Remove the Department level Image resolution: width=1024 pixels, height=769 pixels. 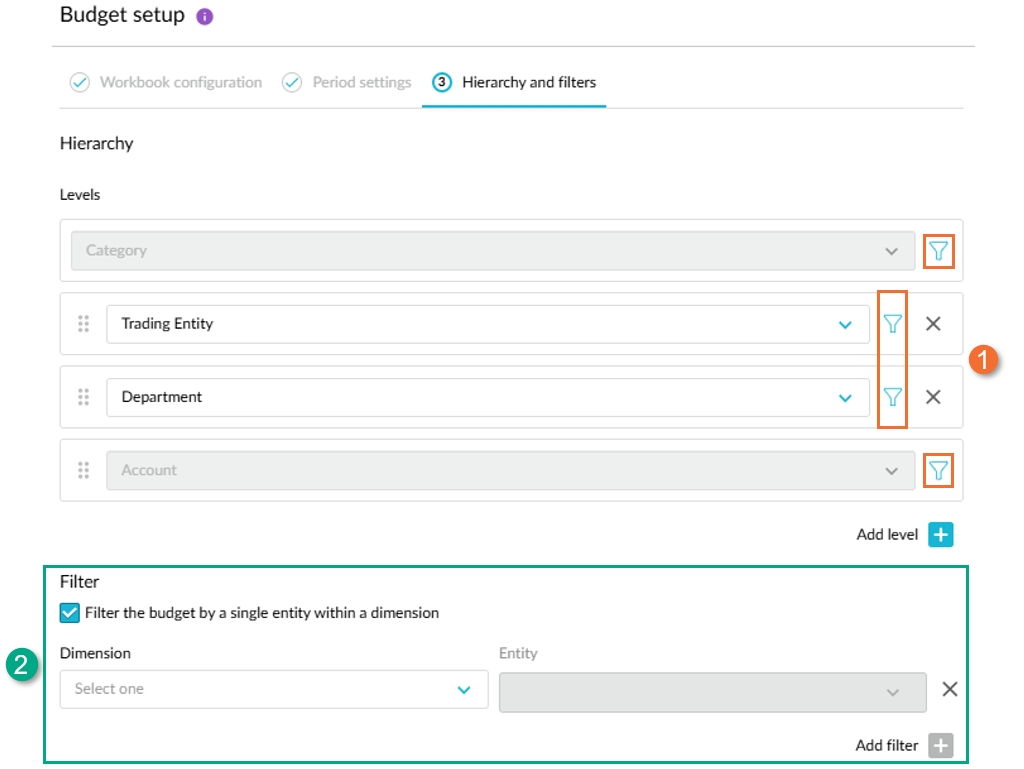point(933,397)
